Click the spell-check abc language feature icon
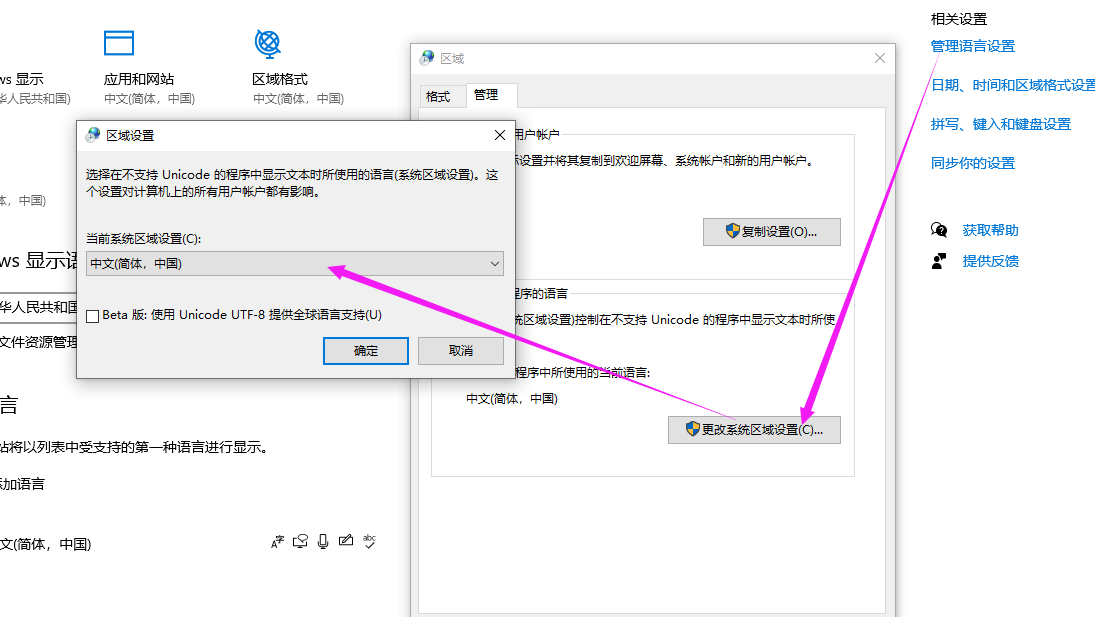Viewport: 1095px width, 617px height. 369,541
